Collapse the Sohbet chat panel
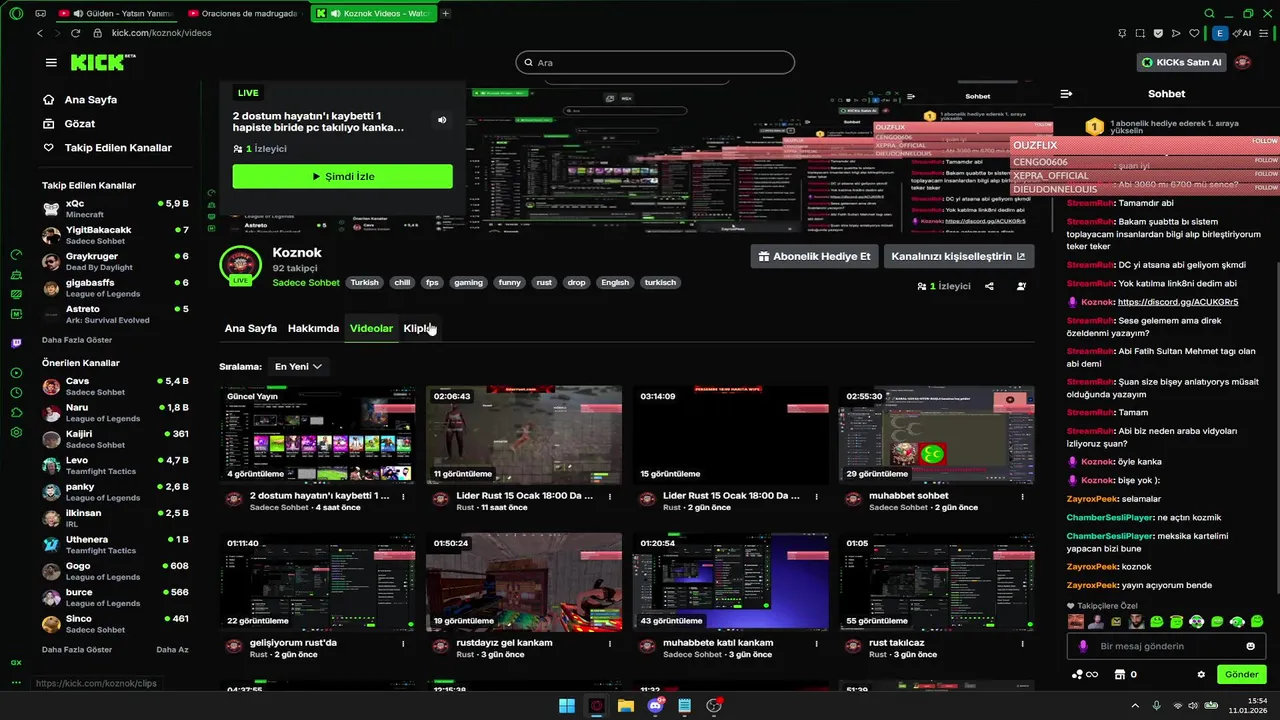Image resolution: width=1280 pixels, height=720 pixels. pyautogui.click(x=1066, y=94)
